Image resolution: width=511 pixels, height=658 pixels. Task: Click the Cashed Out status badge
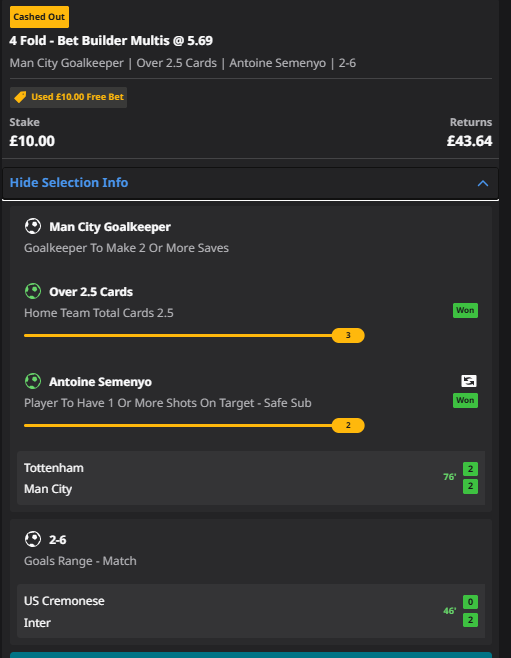(39, 17)
